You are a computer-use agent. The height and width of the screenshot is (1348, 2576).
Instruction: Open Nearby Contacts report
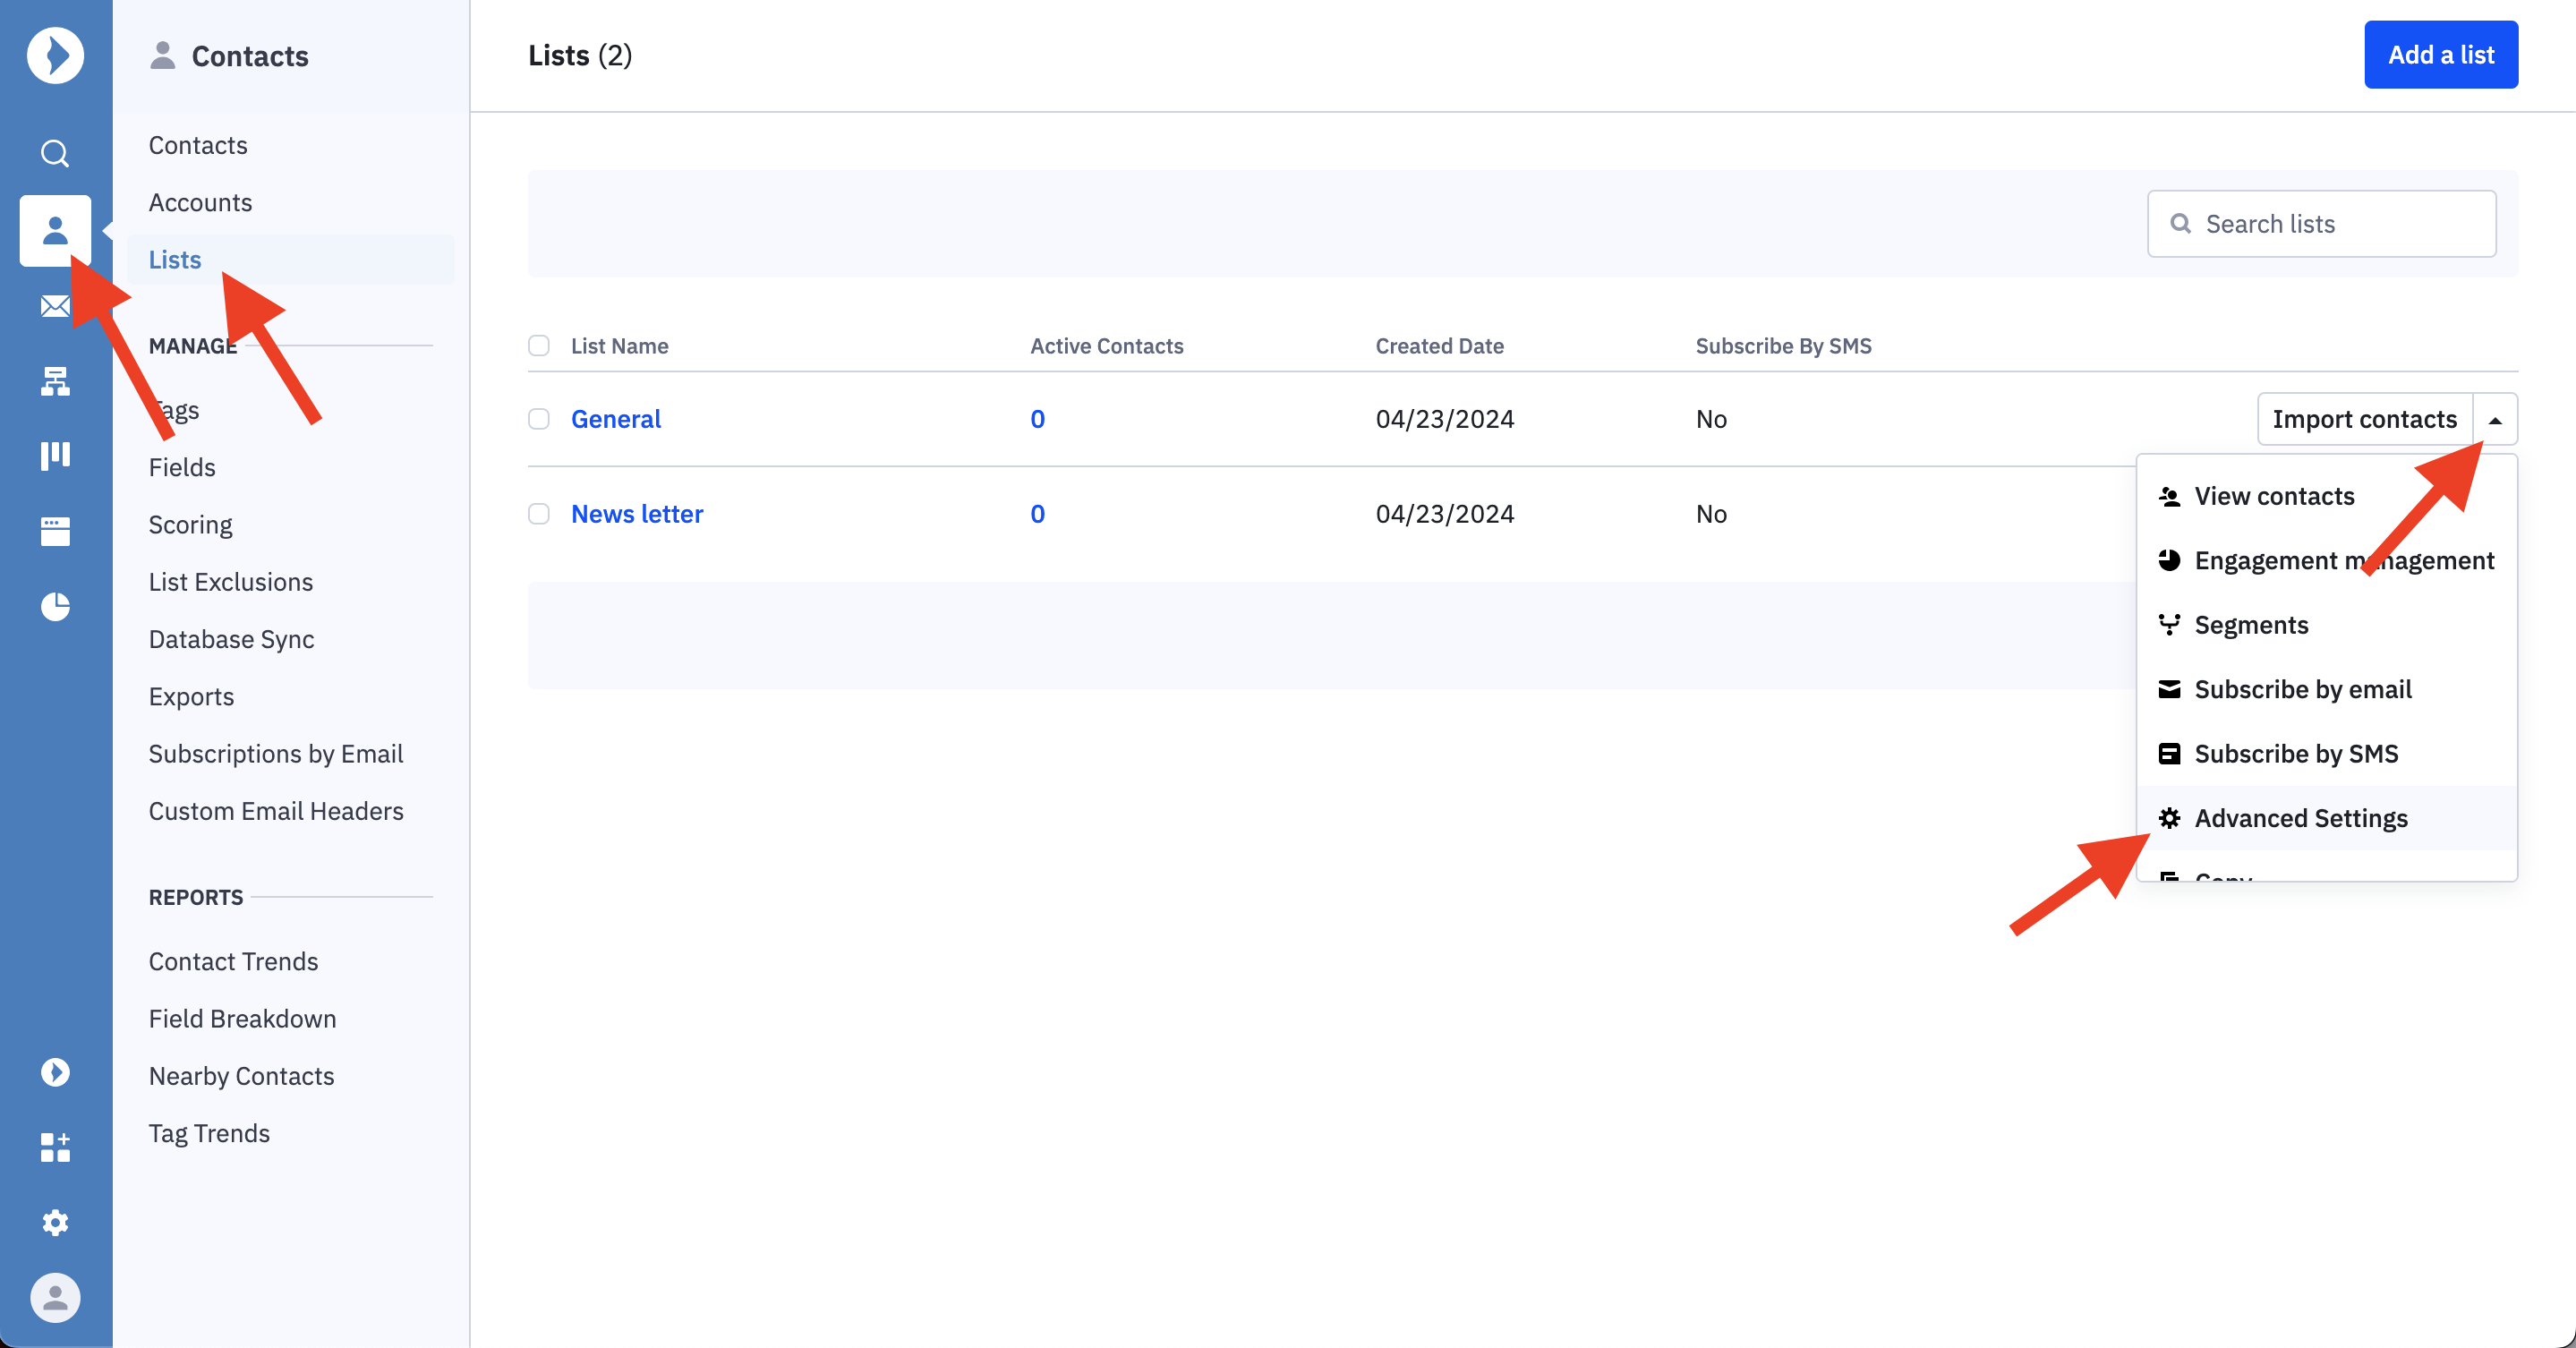point(241,1076)
